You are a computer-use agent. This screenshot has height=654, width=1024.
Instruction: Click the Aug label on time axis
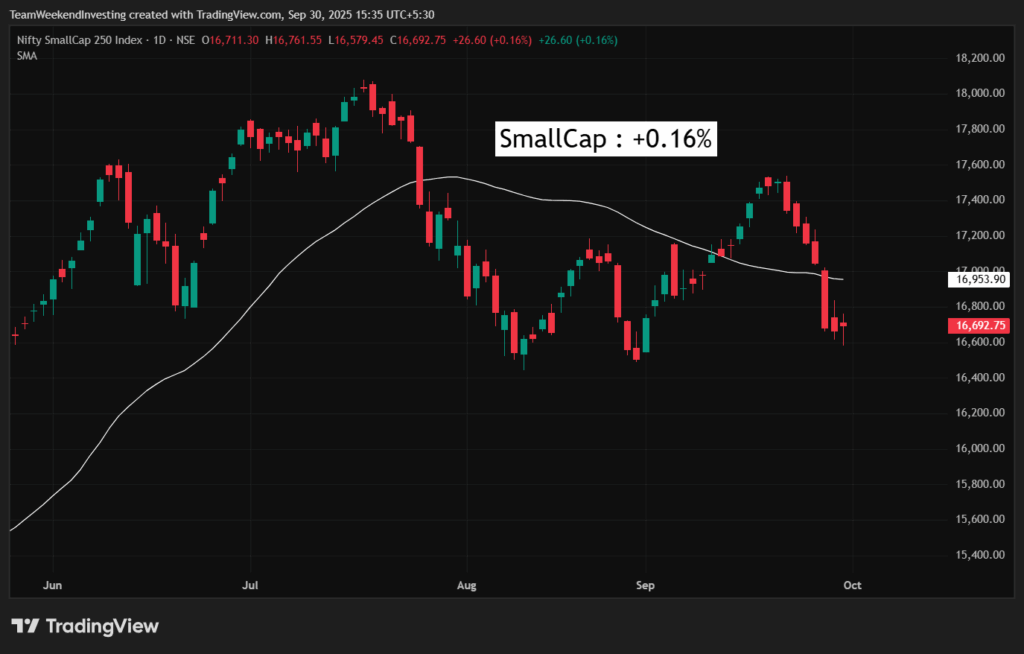(x=464, y=585)
